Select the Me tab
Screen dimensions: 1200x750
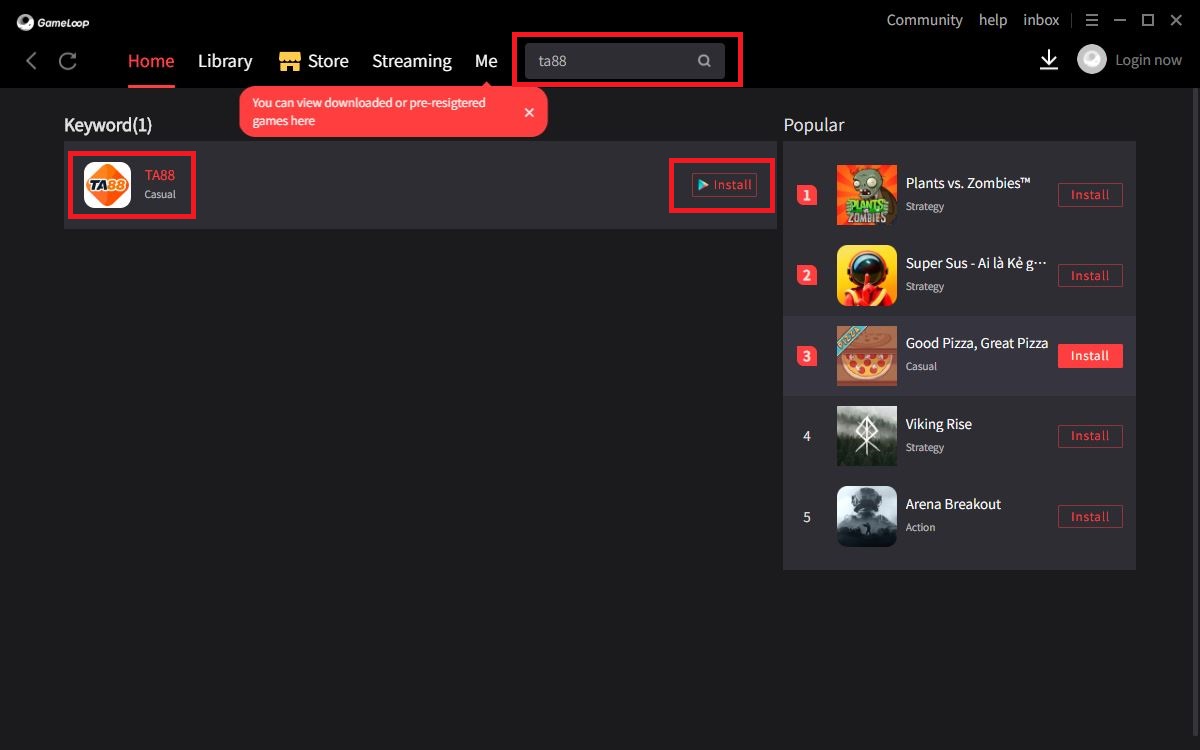point(486,61)
